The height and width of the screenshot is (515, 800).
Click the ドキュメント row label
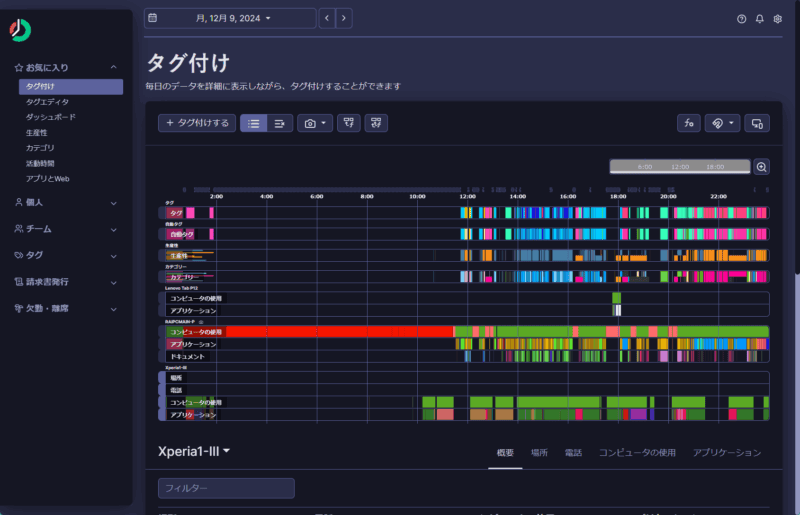coord(187,356)
